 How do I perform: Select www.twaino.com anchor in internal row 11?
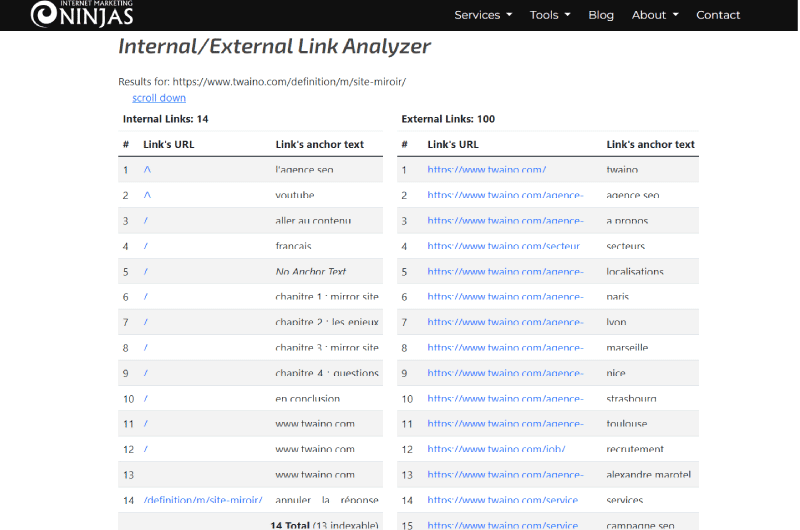click(x=315, y=424)
